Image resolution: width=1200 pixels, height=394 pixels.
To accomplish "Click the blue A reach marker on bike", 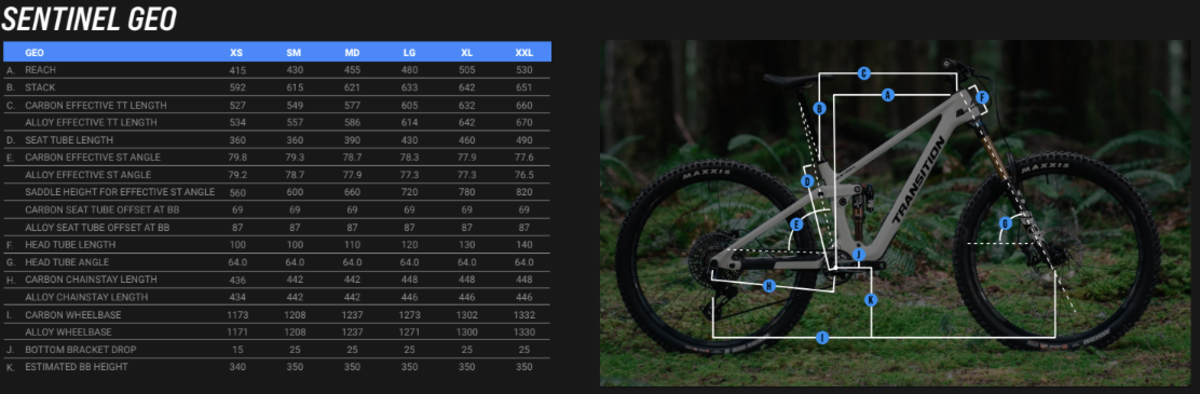I will tap(887, 95).
